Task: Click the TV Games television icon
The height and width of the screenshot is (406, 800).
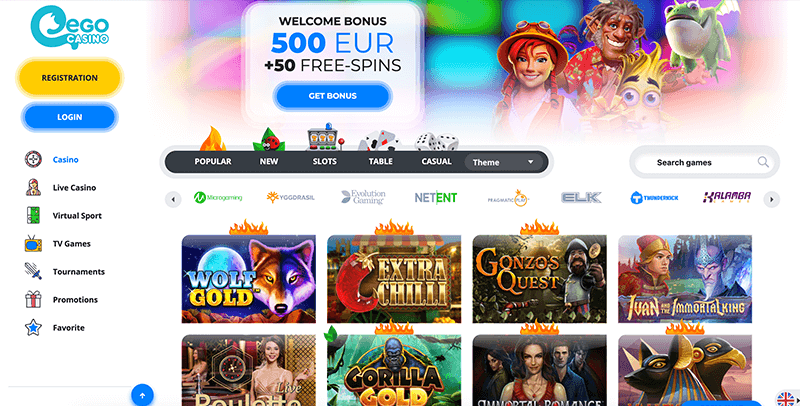Action: 33,244
